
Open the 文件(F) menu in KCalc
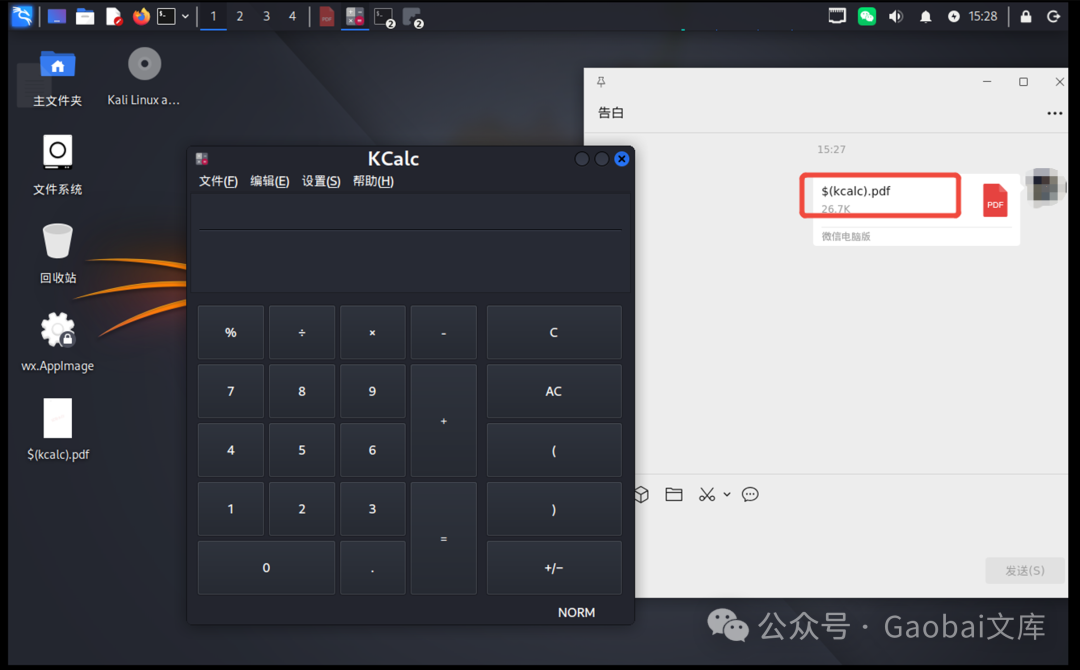point(218,181)
